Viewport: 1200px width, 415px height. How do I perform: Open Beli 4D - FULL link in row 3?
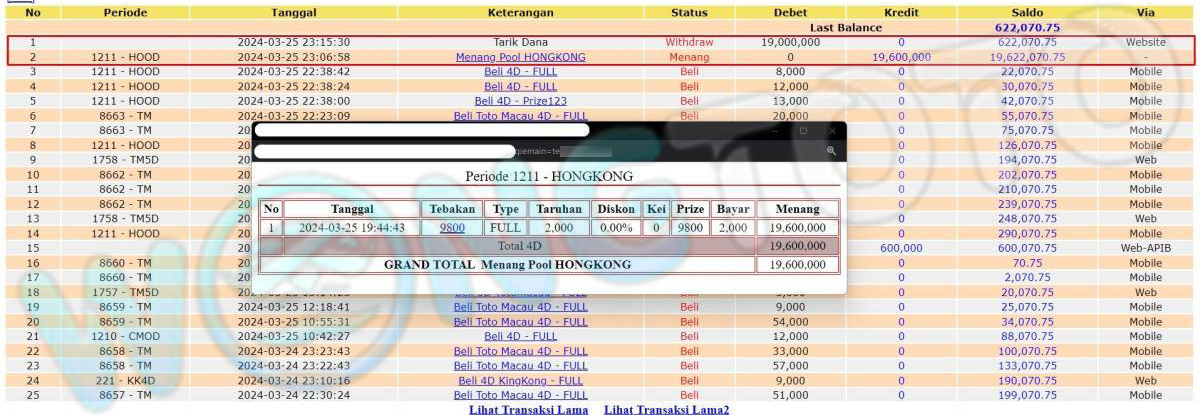pyautogui.click(x=520, y=72)
